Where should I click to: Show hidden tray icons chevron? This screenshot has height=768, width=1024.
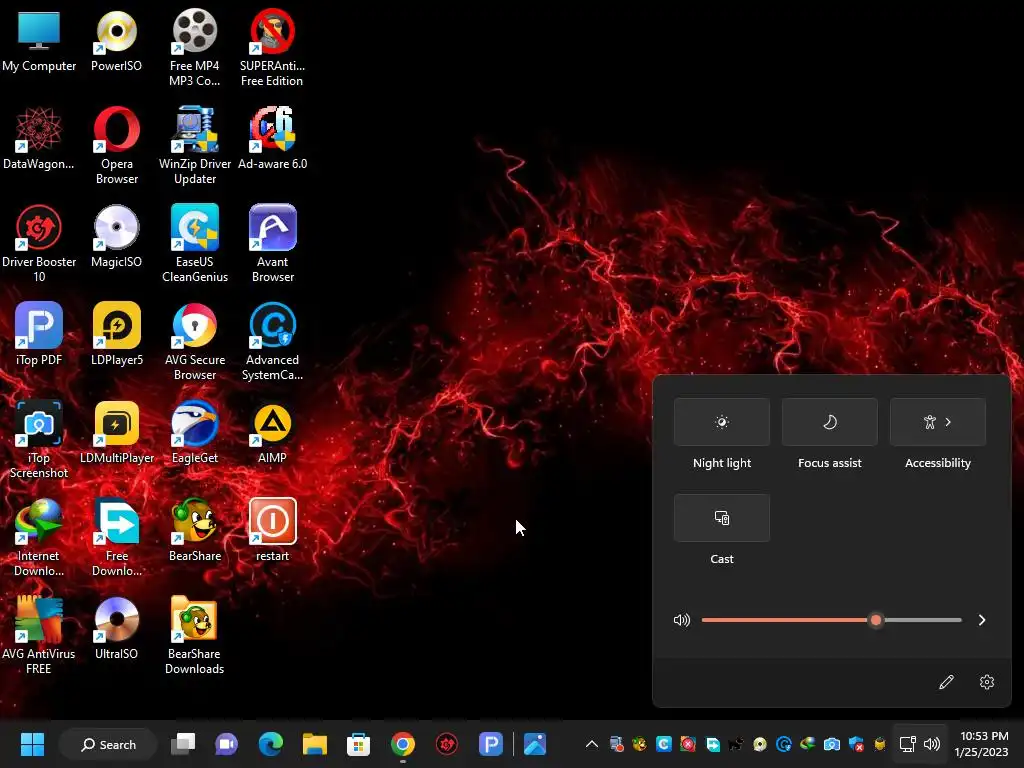click(592, 744)
